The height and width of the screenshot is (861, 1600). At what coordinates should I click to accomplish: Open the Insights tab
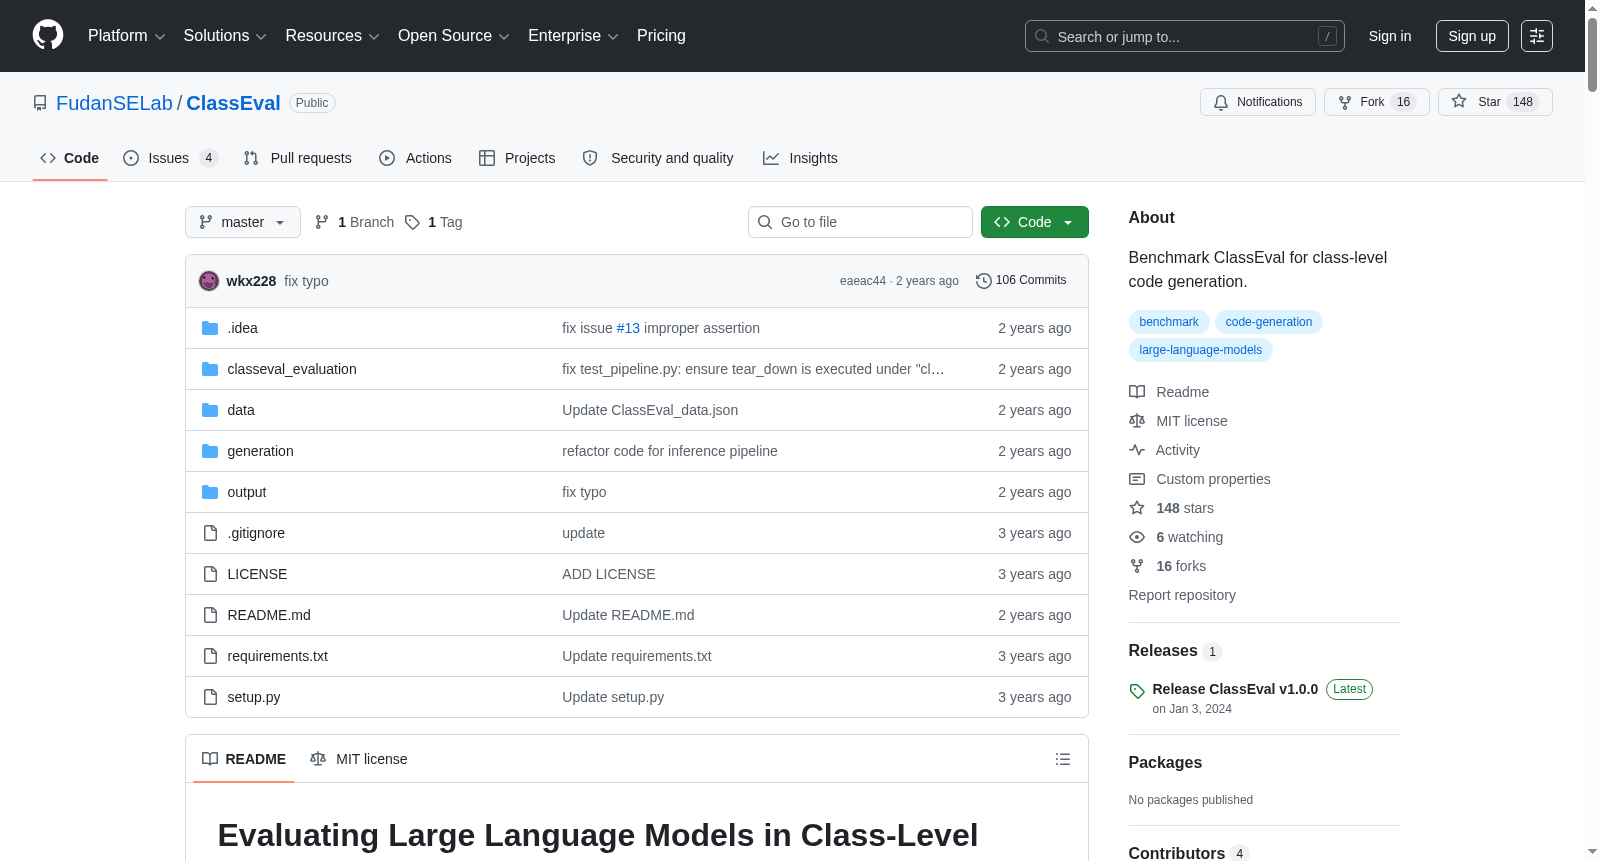[800, 158]
